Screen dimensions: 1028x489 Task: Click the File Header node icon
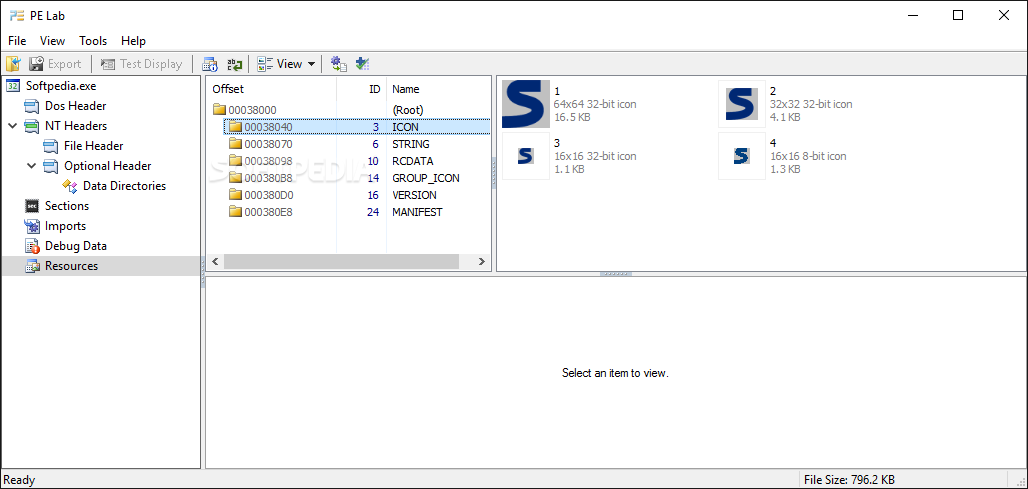[51, 146]
